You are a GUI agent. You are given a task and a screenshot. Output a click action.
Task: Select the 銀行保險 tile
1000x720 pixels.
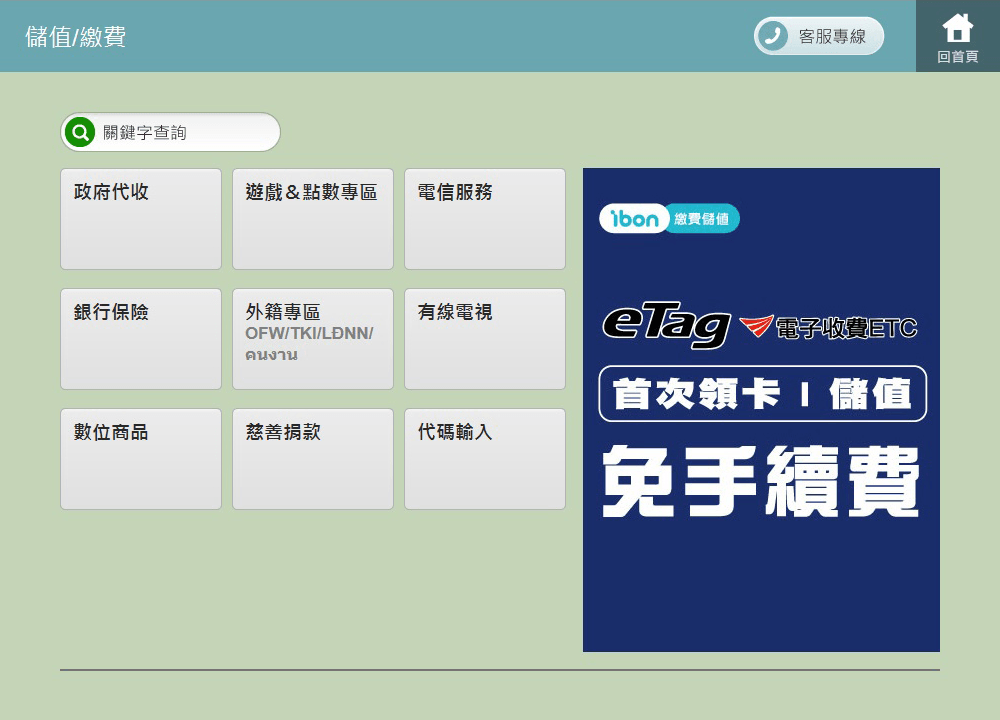tap(141, 339)
